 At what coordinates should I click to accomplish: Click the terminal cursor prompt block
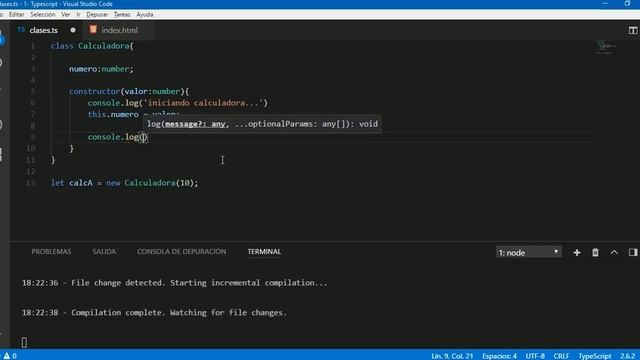(24, 342)
